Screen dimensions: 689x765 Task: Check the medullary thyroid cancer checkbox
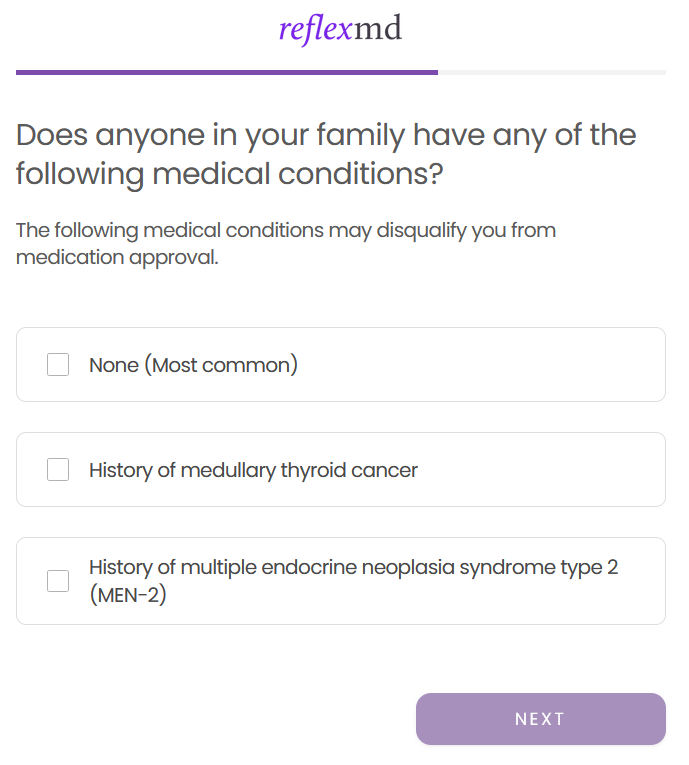click(58, 470)
